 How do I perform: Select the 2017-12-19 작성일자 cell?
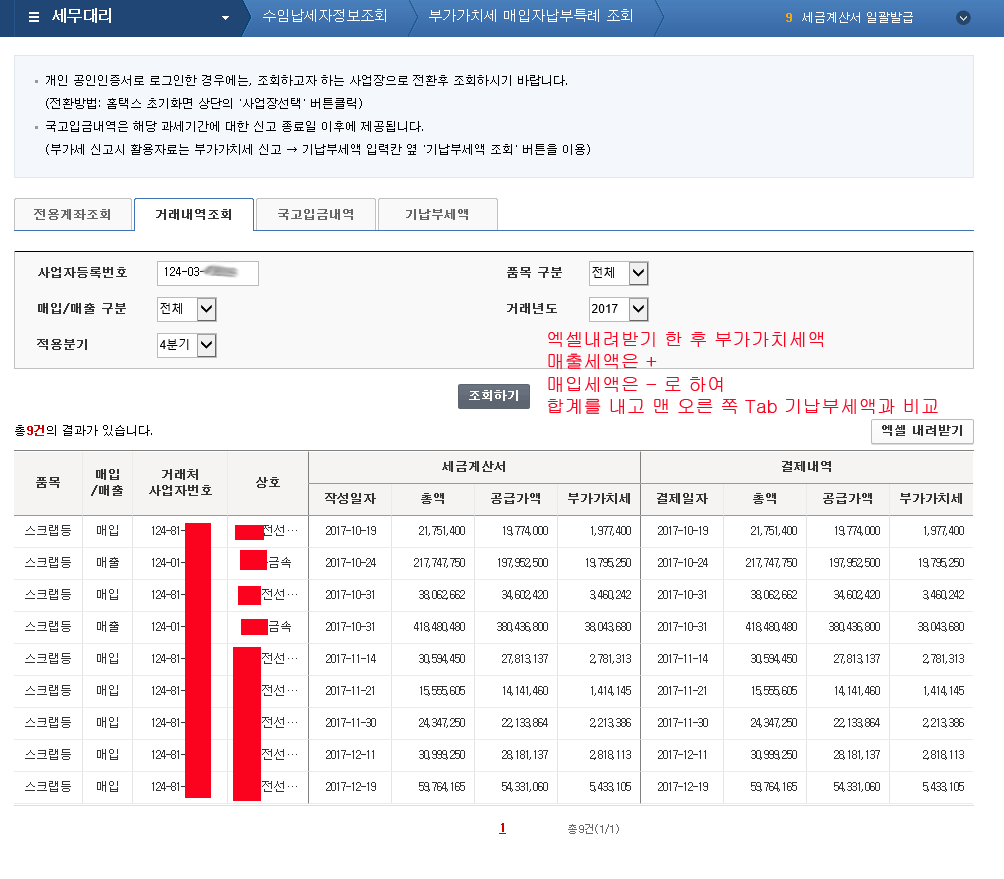coord(350,787)
